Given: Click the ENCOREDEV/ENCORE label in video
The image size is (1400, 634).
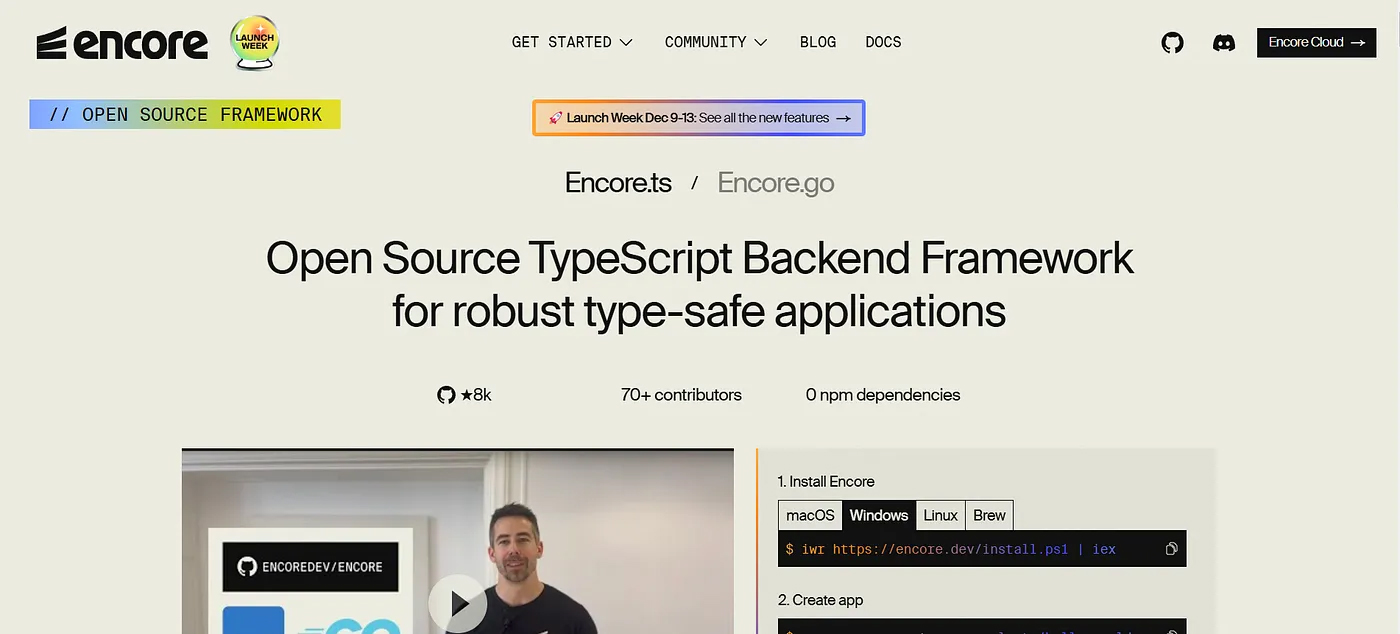Looking at the screenshot, I should (x=310, y=567).
